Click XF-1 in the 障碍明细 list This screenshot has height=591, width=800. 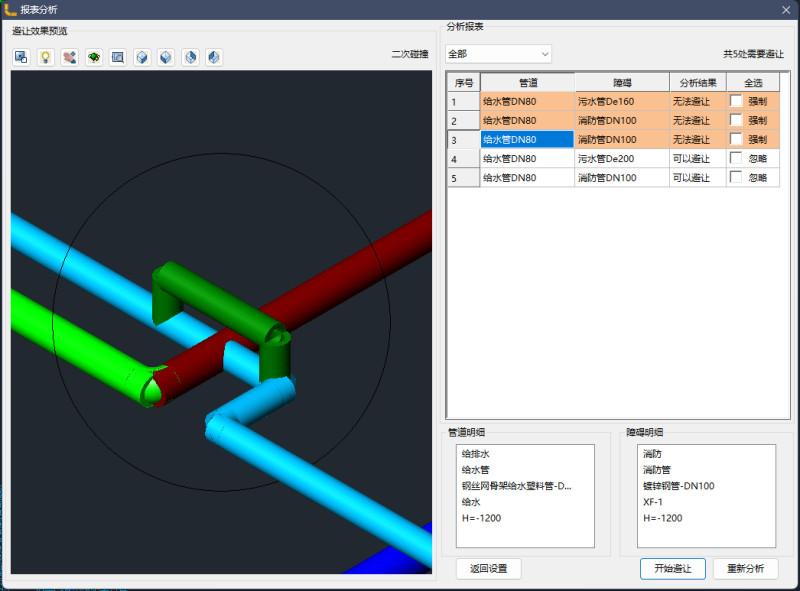[x=653, y=502]
